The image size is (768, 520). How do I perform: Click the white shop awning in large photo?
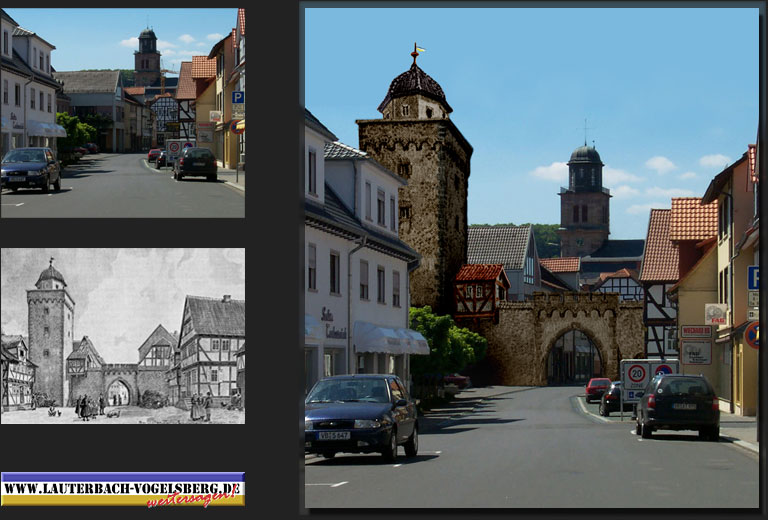388,340
